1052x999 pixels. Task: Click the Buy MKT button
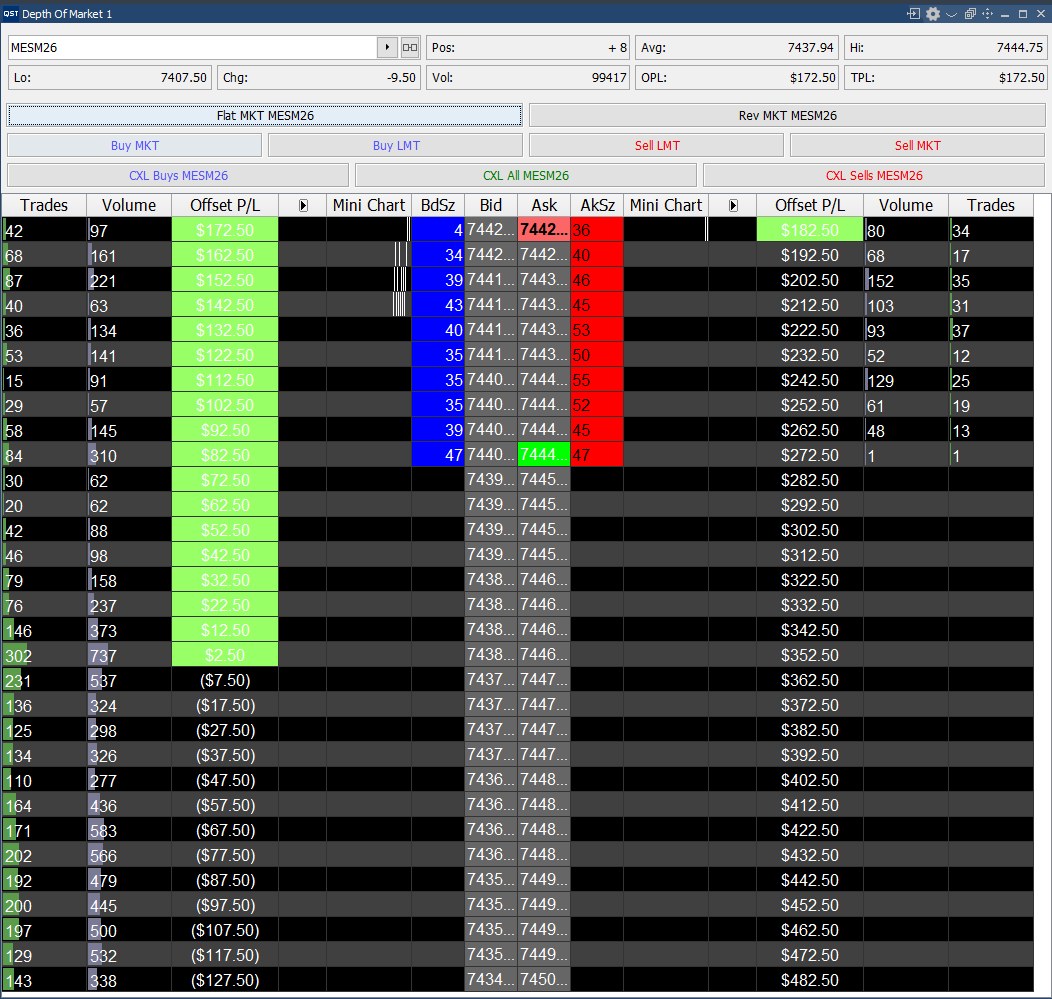click(134, 146)
